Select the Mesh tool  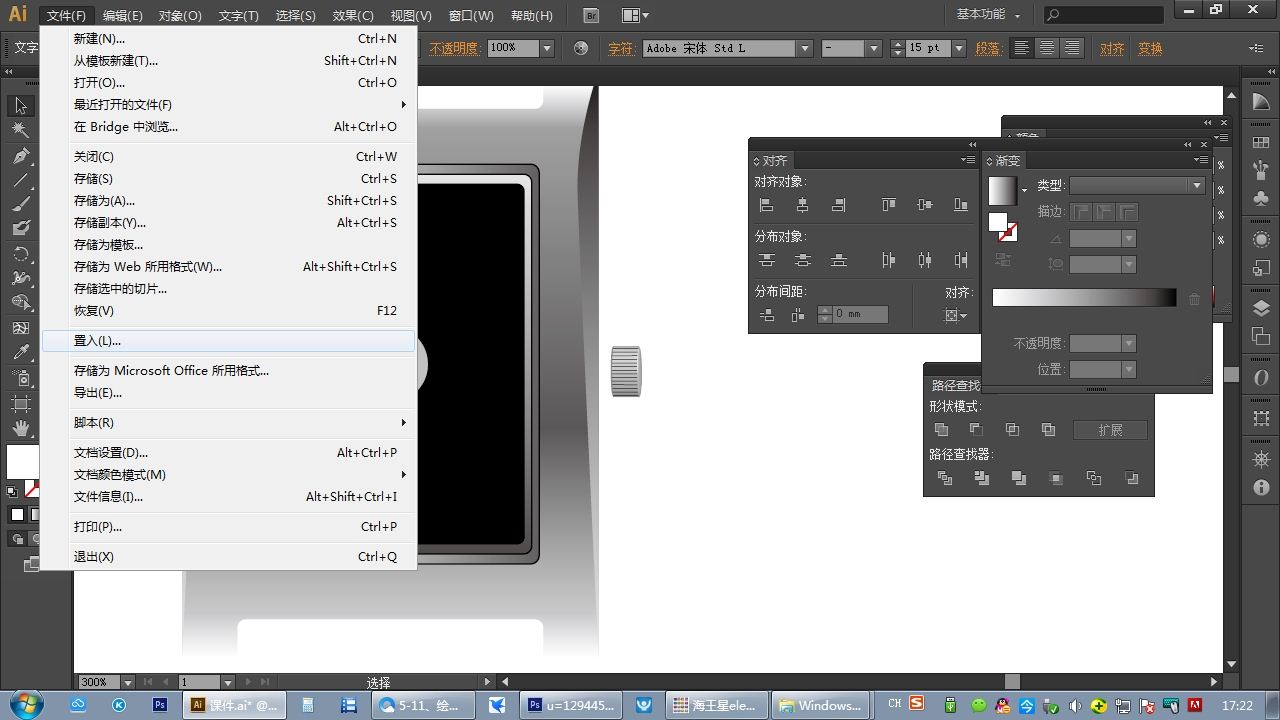click(21, 327)
